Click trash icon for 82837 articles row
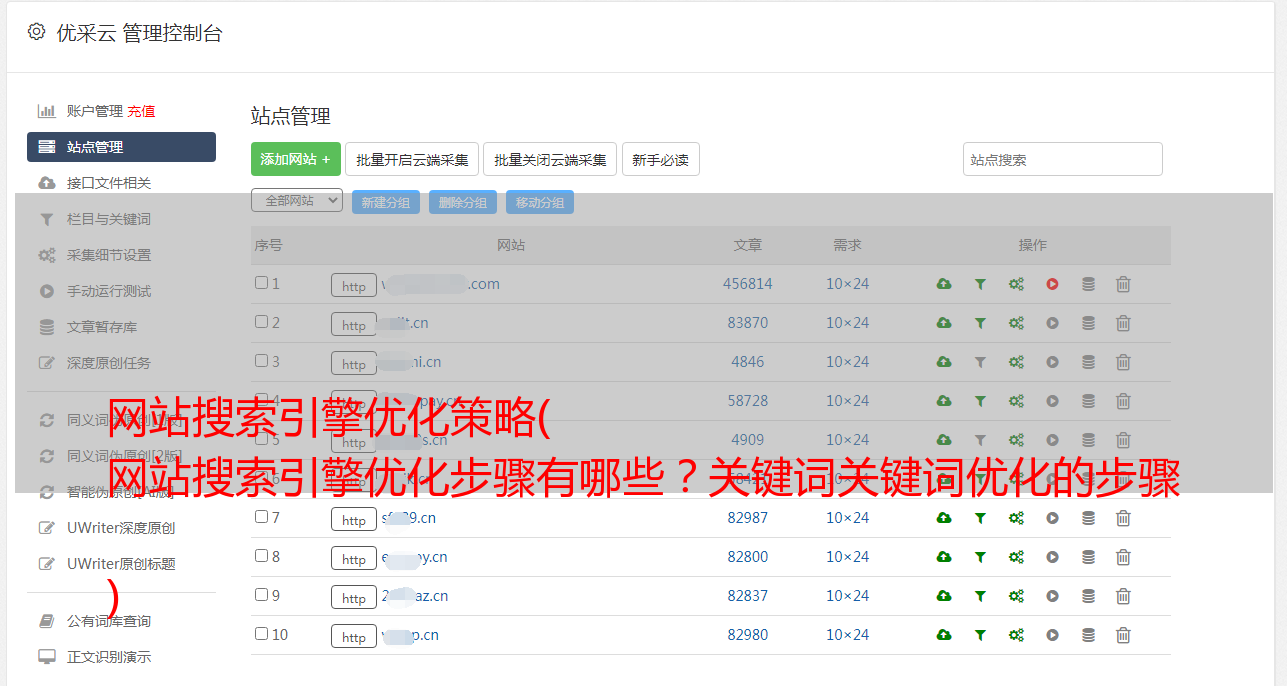Viewport: 1287px width, 686px height. pyautogui.click(x=1123, y=596)
